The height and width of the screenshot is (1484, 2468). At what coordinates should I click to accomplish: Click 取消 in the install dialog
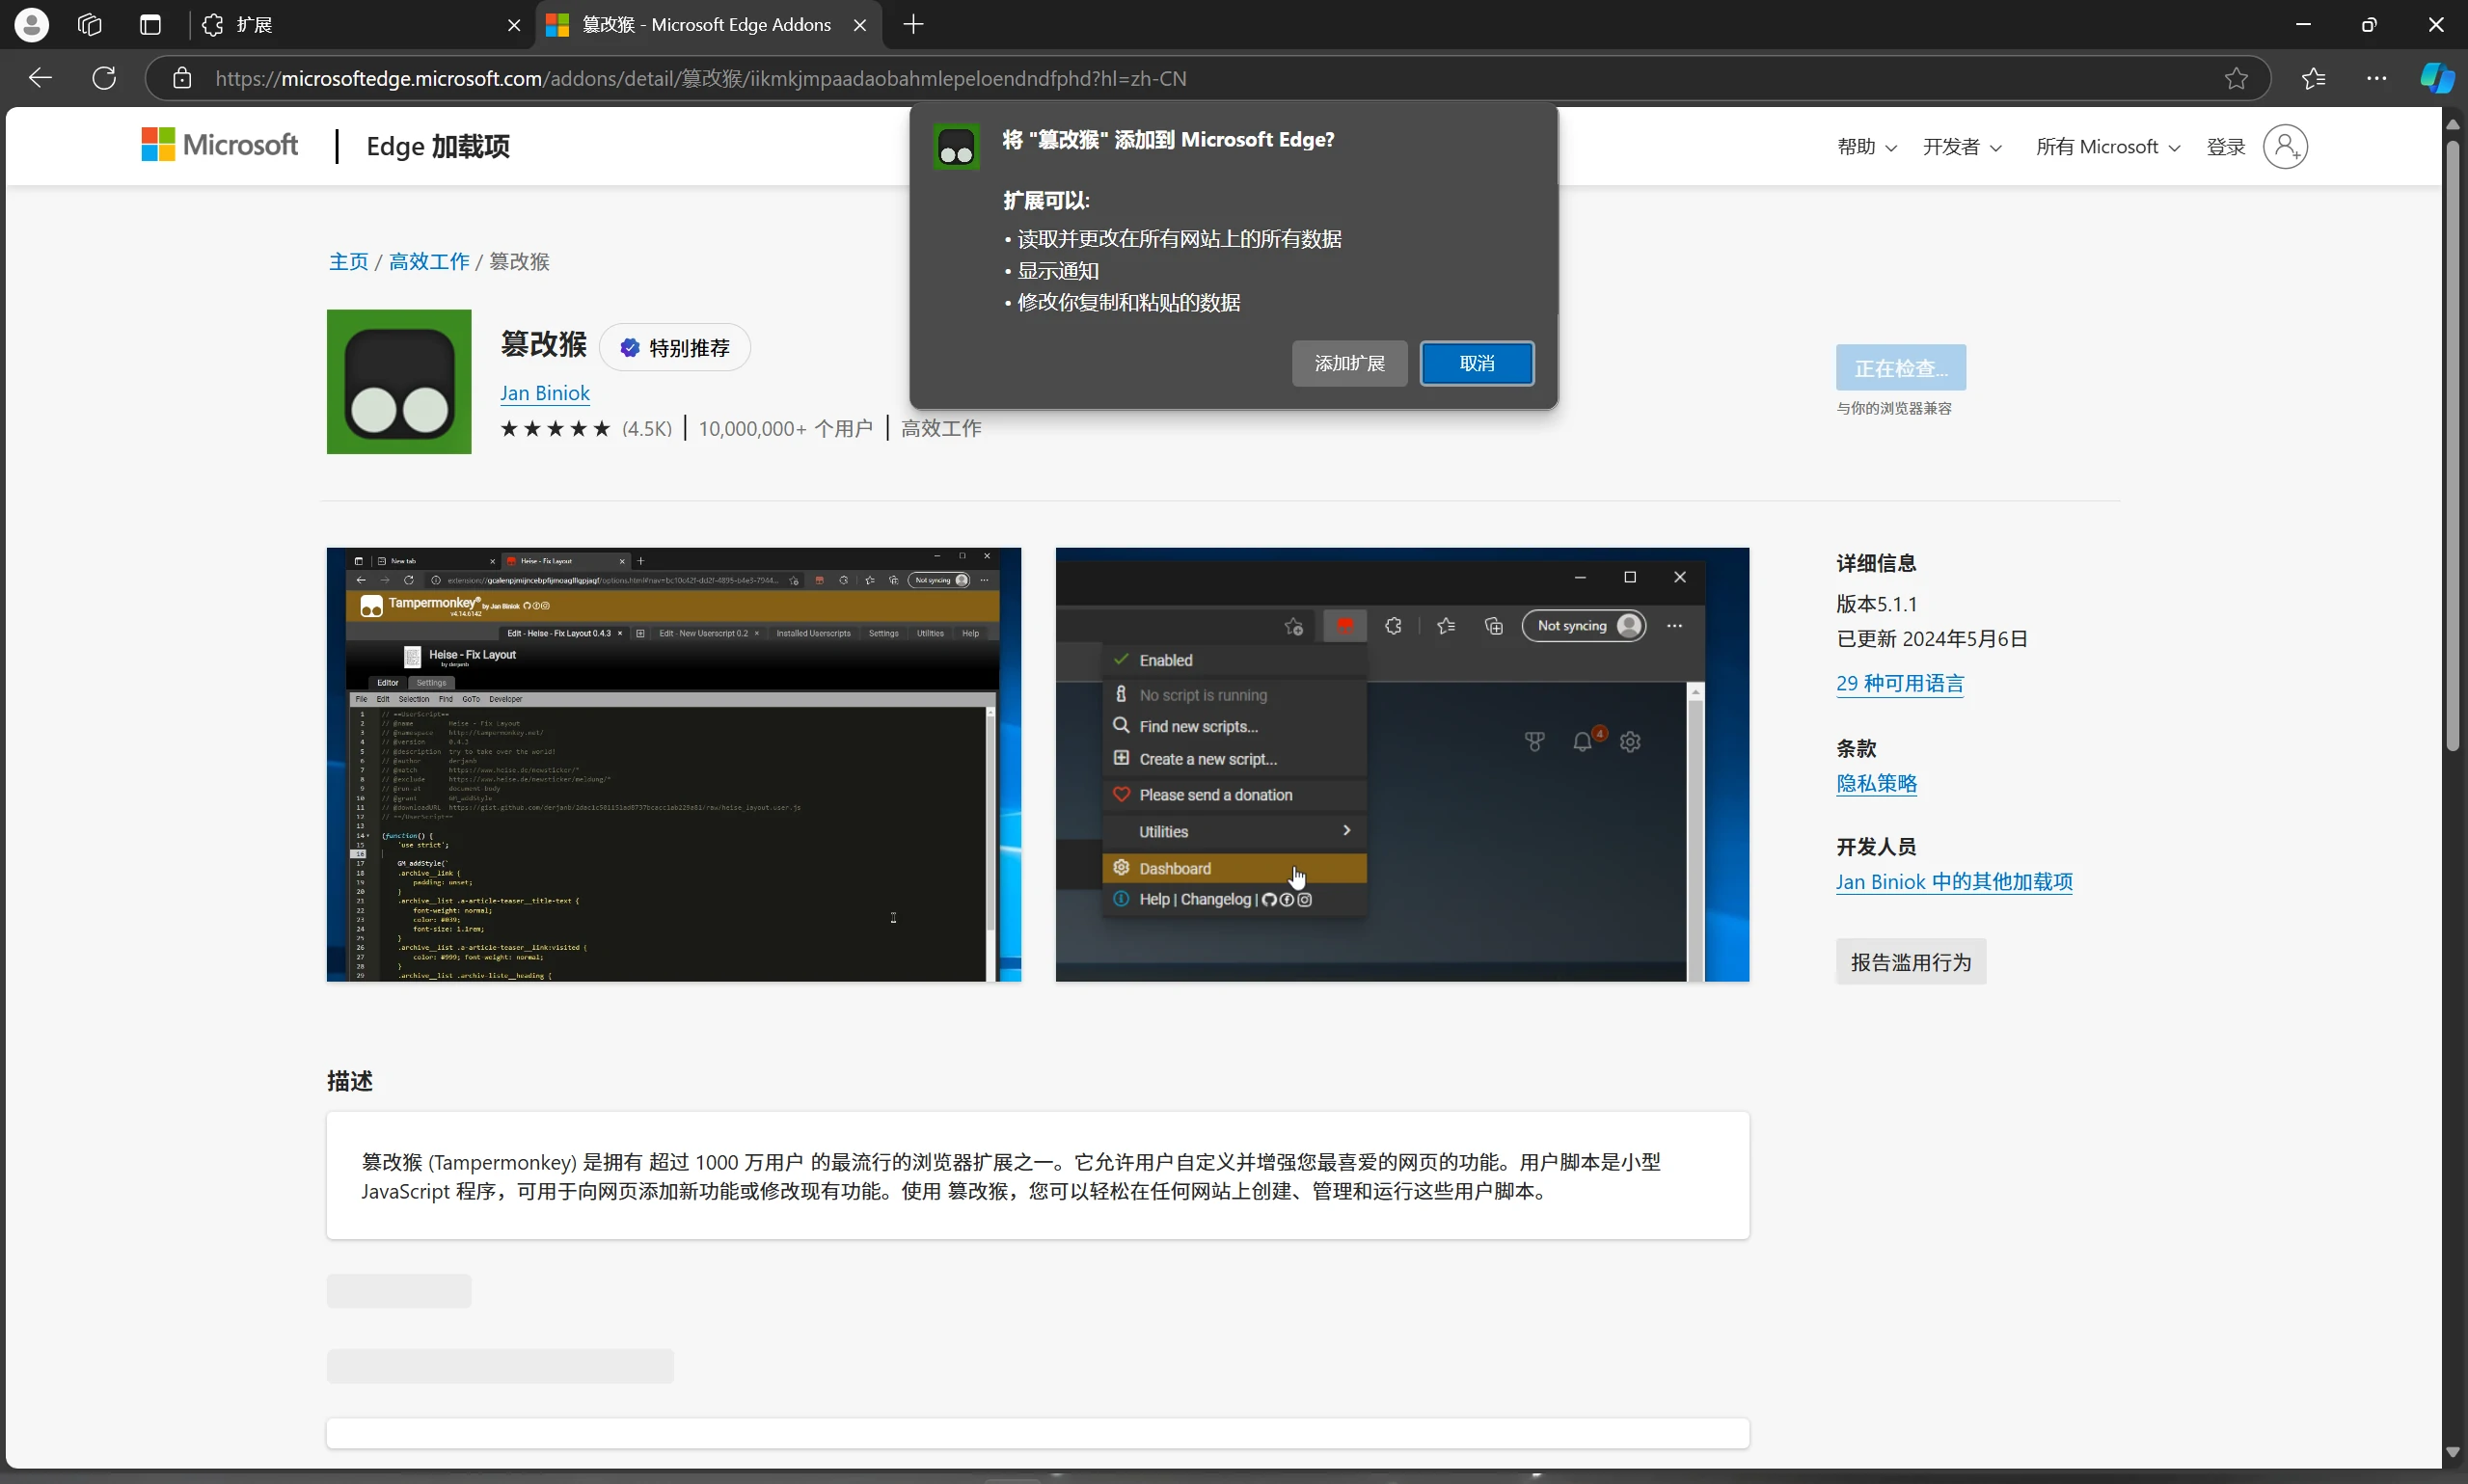[x=1476, y=363]
